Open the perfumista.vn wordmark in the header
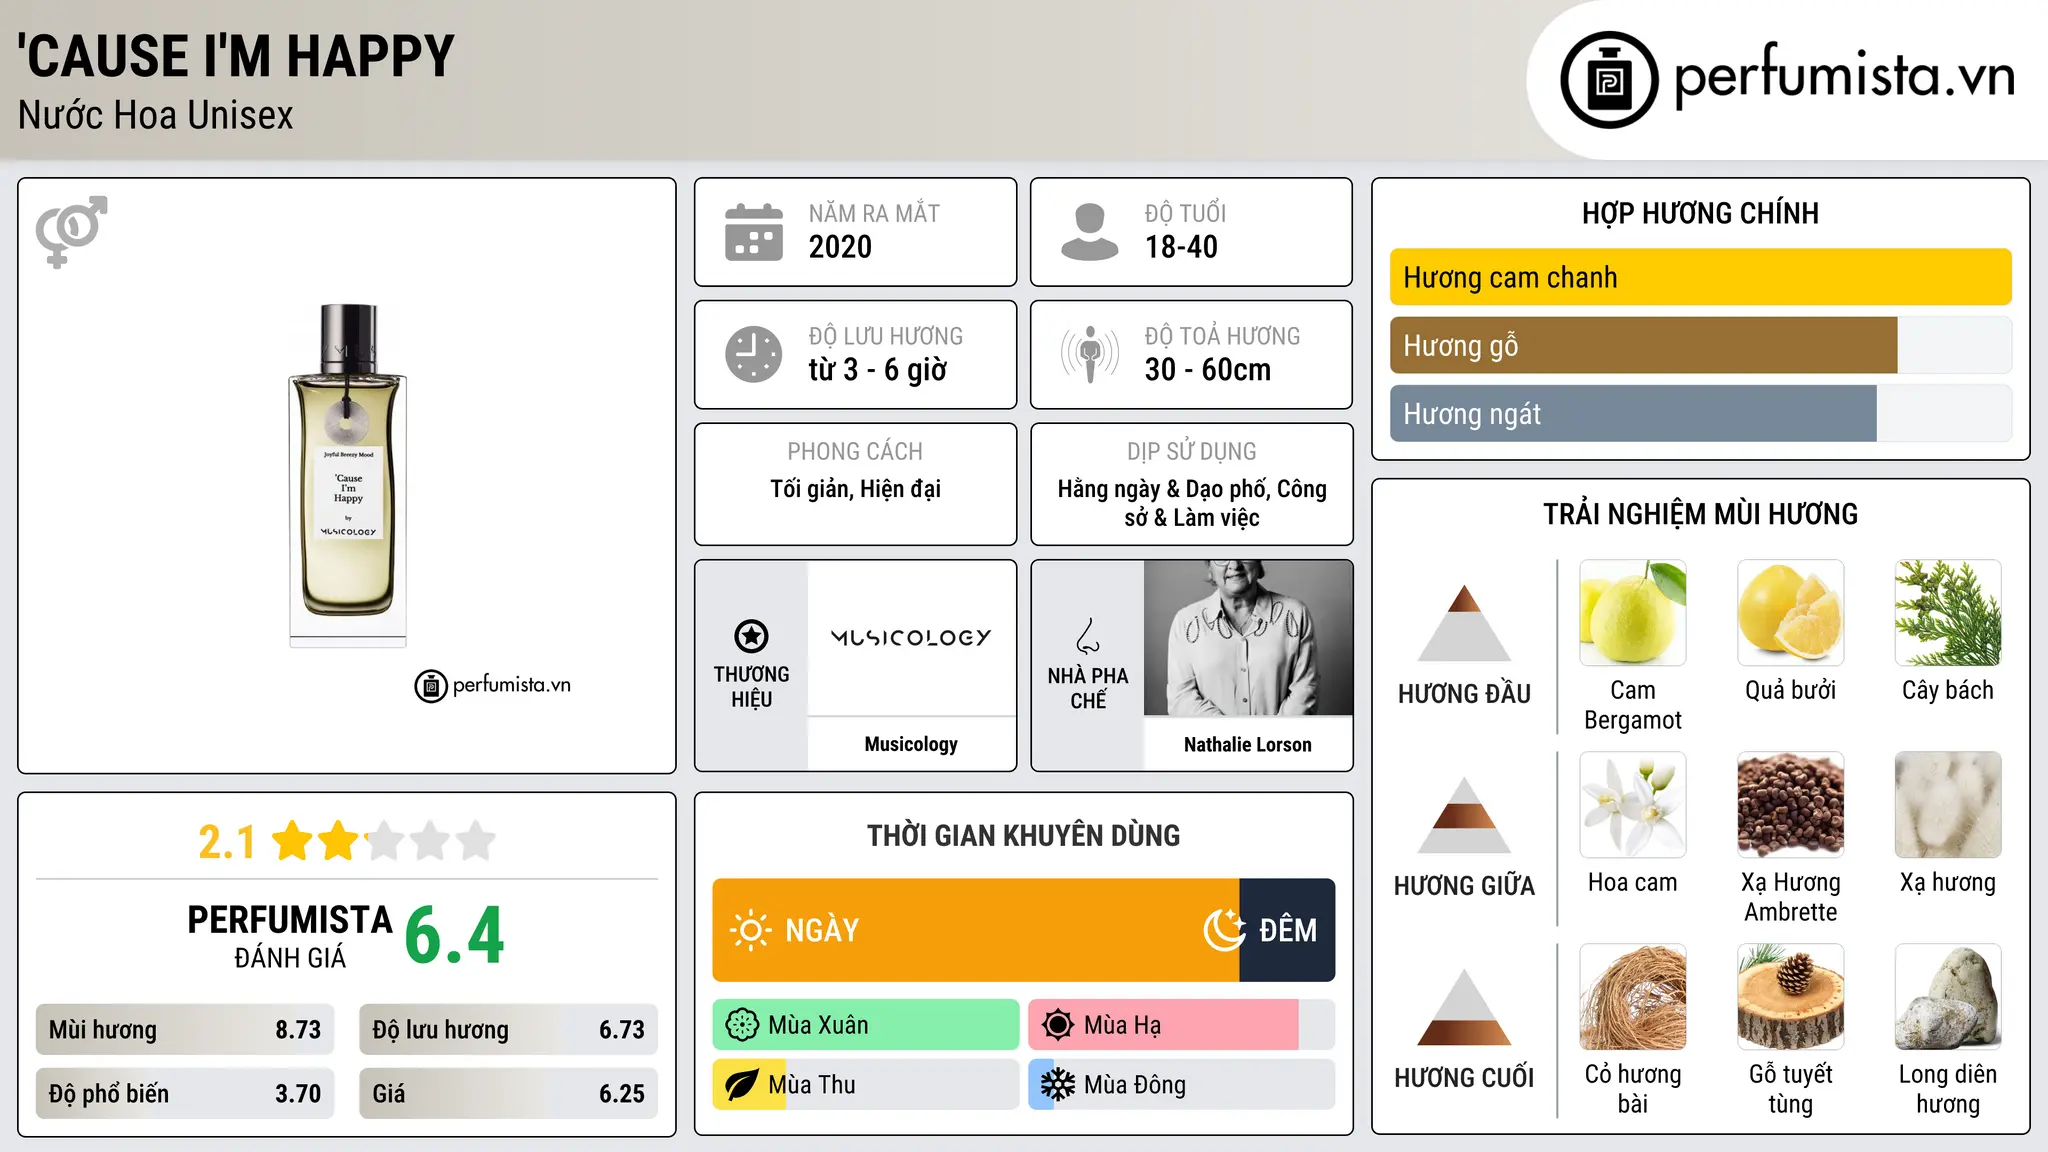The height and width of the screenshot is (1152, 2048). coord(1844,76)
